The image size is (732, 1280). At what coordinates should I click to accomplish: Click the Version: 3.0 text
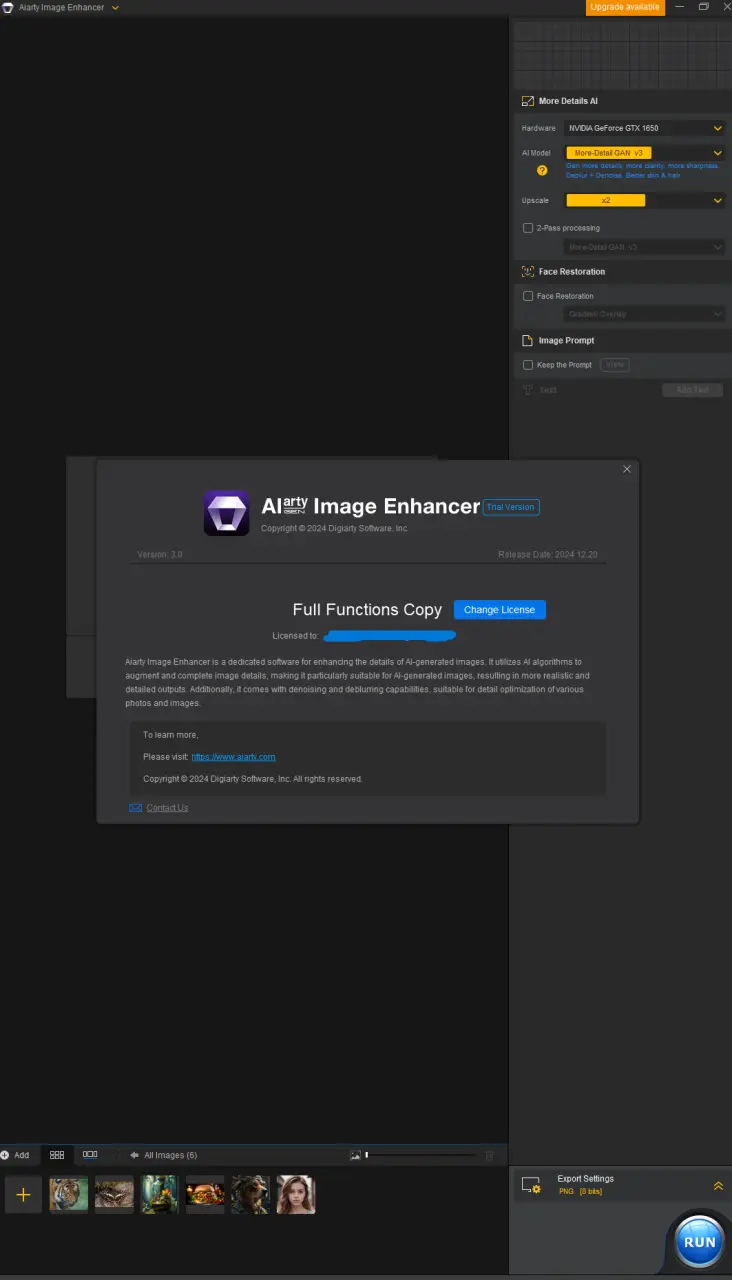pos(160,554)
